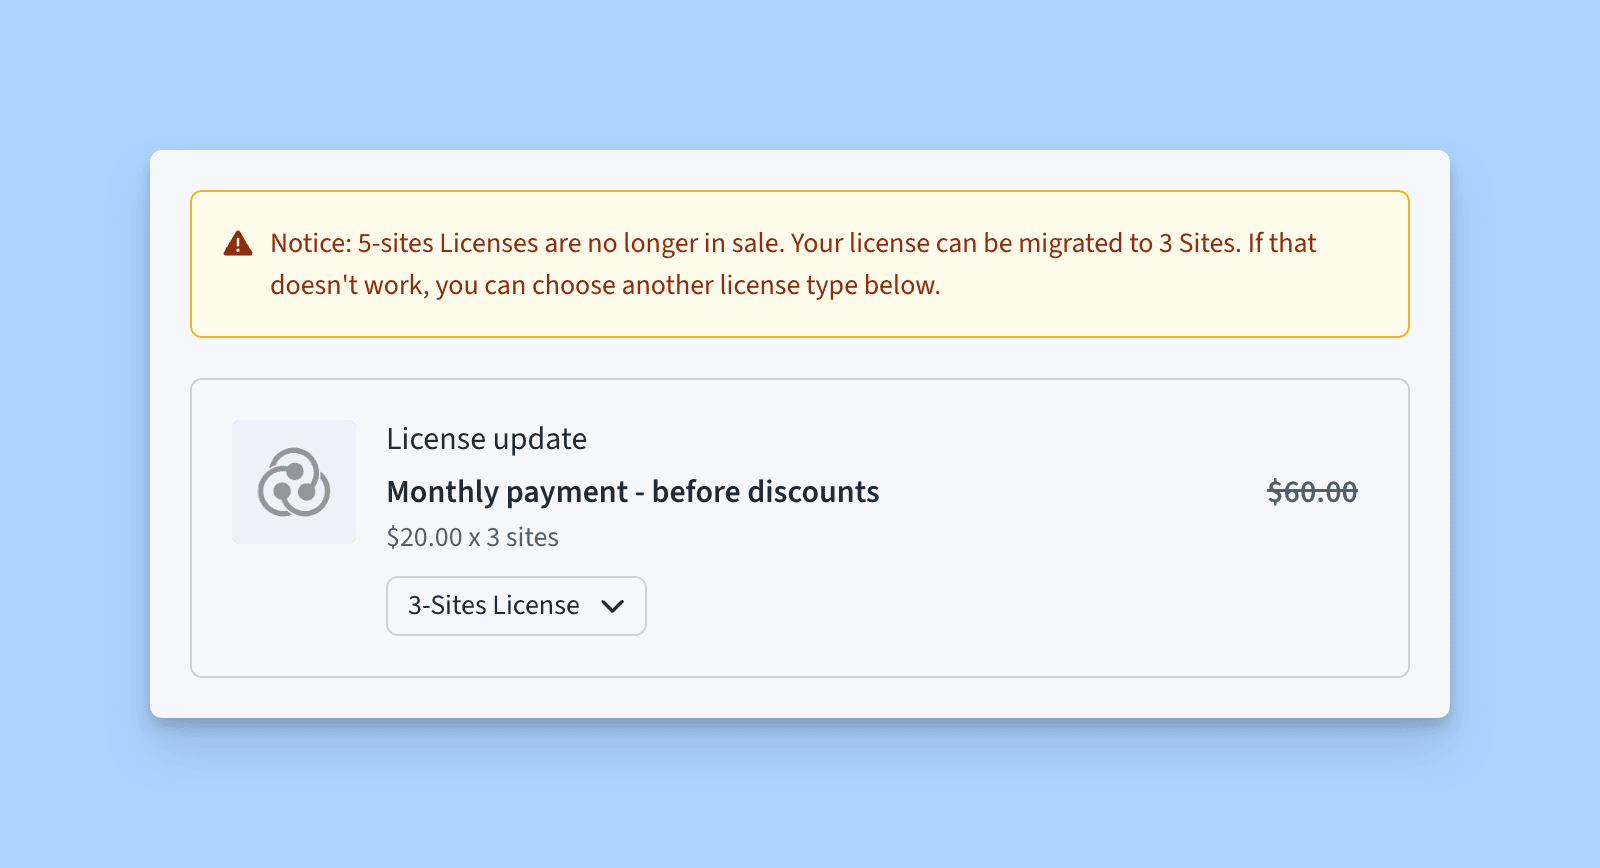Click the struck-through $60.00 price
Screen dimensions: 1600x868
tap(1312, 492)
